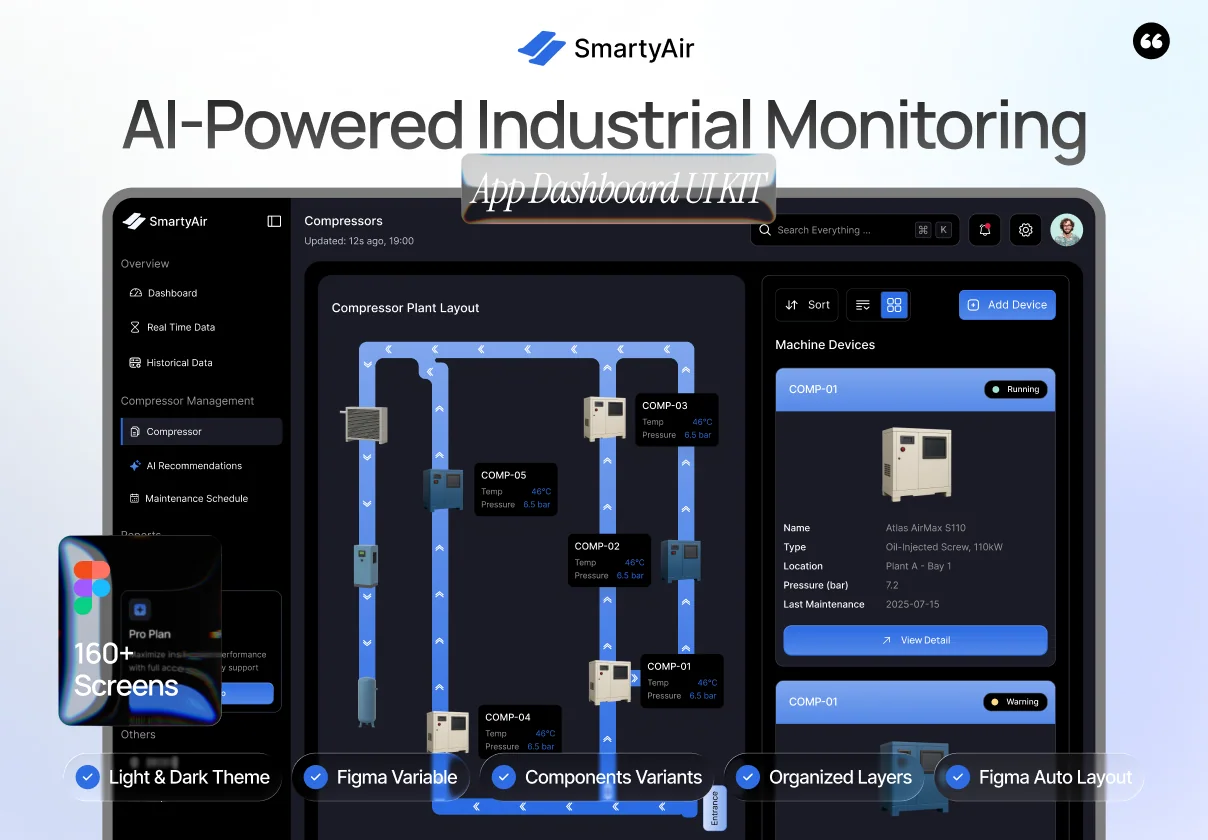Select COMP-02 compressor icon on layout
Screen dimensions: 1208x840
pos(680,562)
